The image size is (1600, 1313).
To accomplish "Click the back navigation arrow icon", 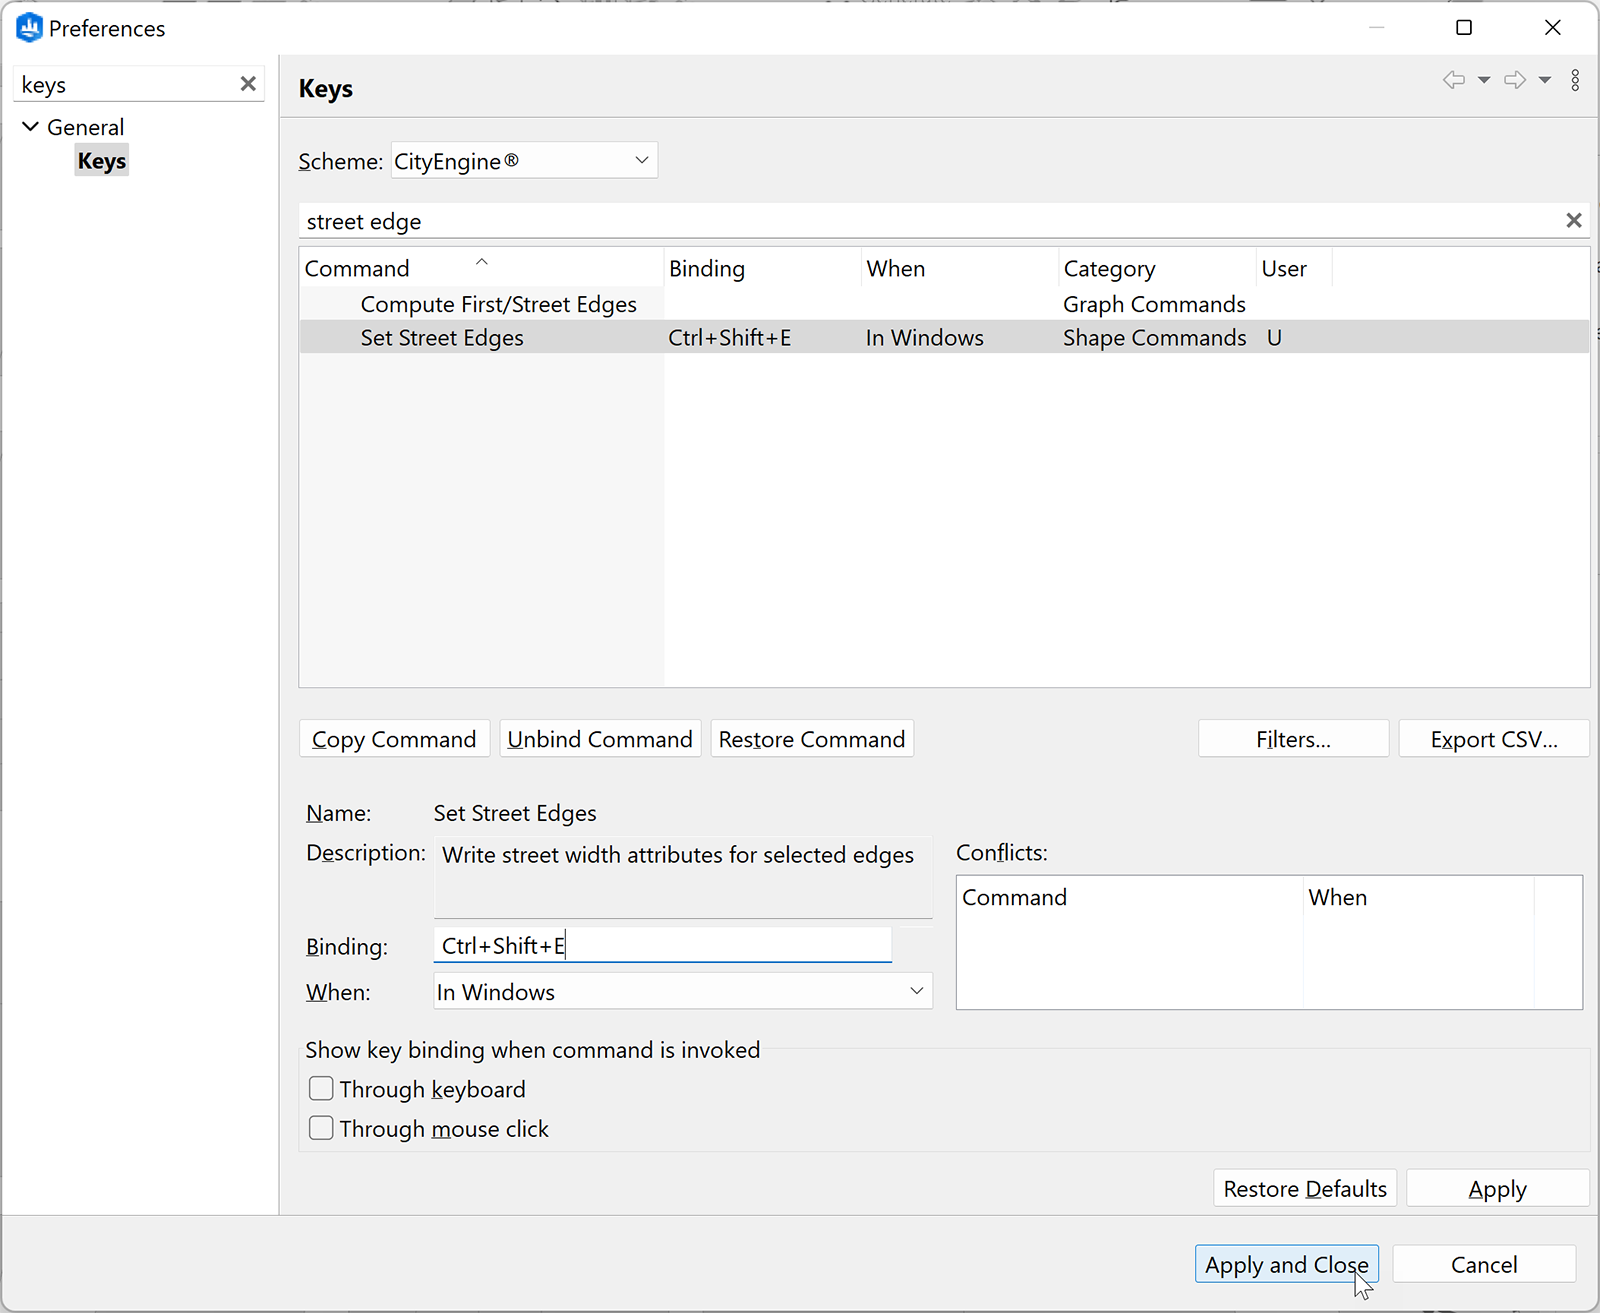I will (x=1455, y=80).
